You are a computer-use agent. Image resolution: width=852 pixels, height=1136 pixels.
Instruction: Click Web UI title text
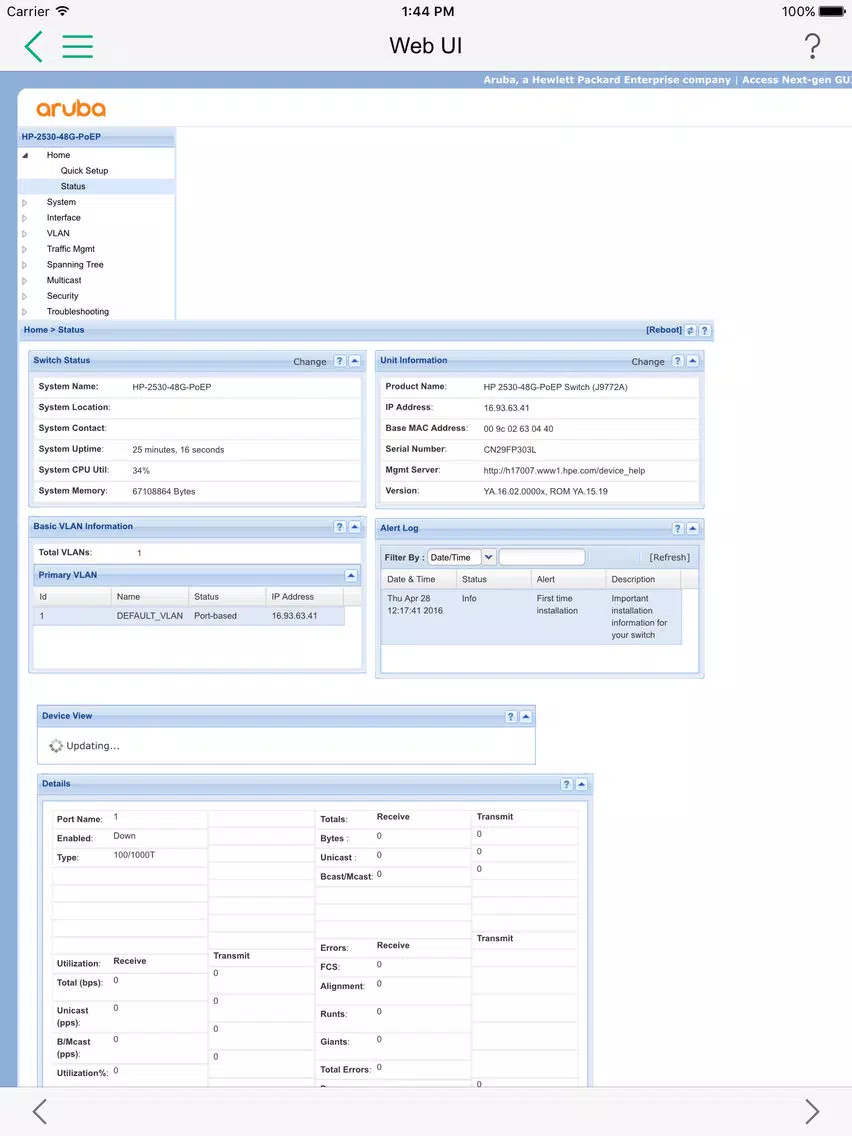point(425,46)
